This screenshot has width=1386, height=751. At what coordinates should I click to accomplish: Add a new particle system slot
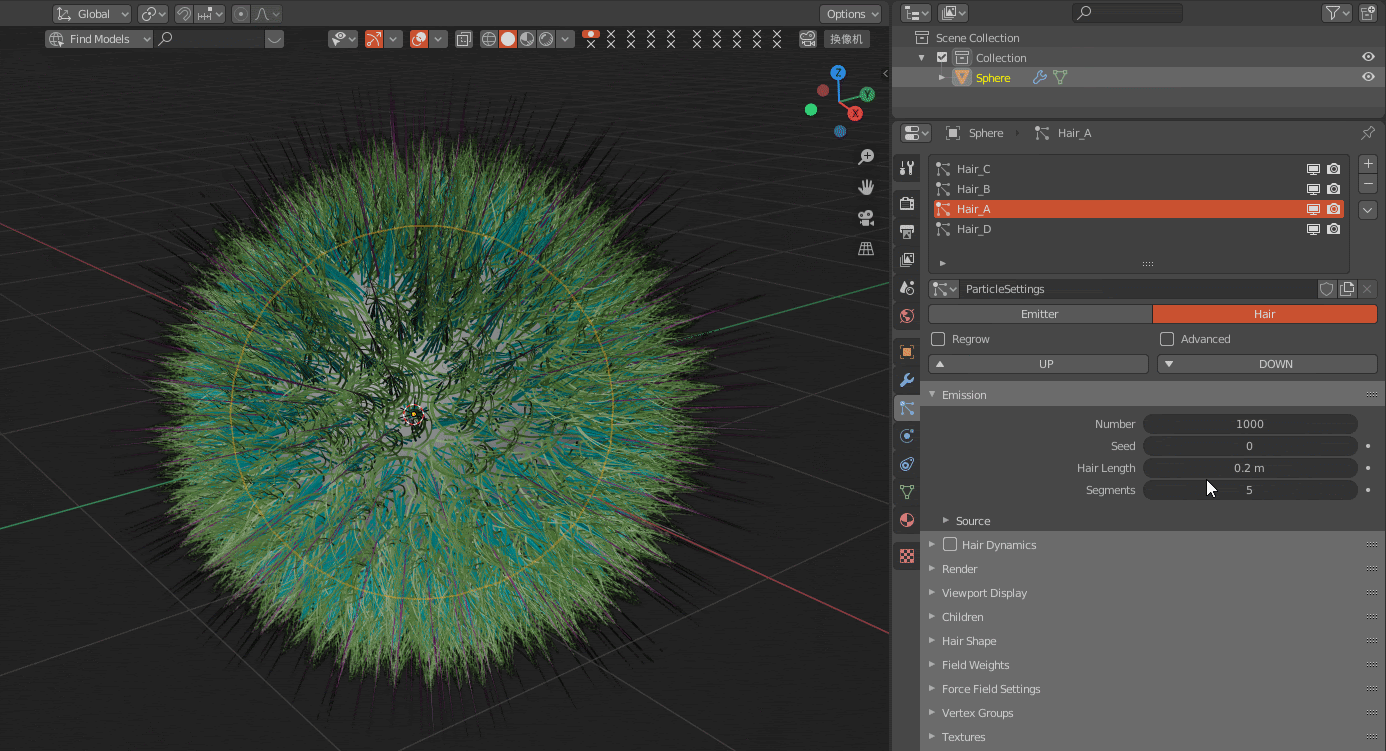coord(1368,164)
